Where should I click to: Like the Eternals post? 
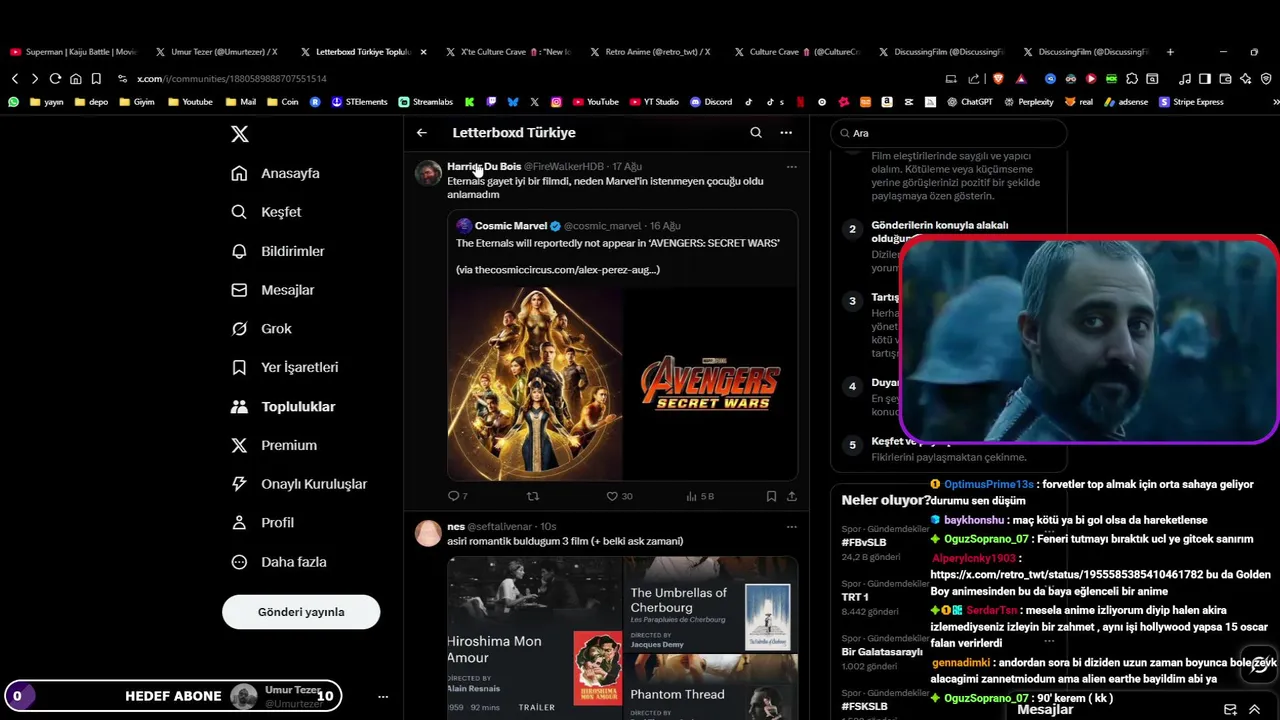click(619, 496)
